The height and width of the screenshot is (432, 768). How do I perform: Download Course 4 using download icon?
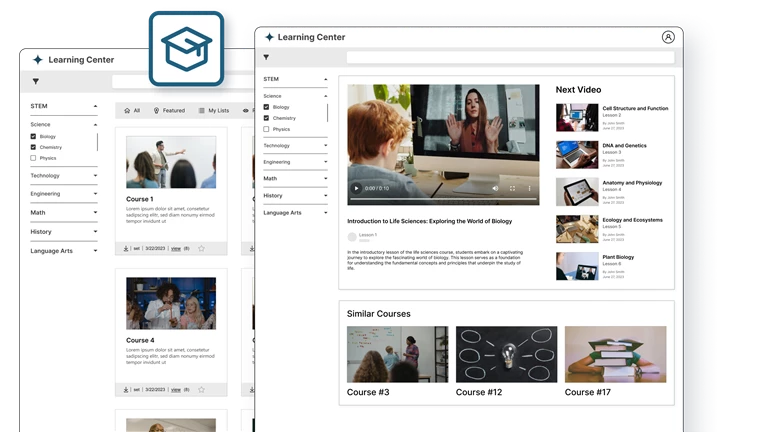click(126, 389)
